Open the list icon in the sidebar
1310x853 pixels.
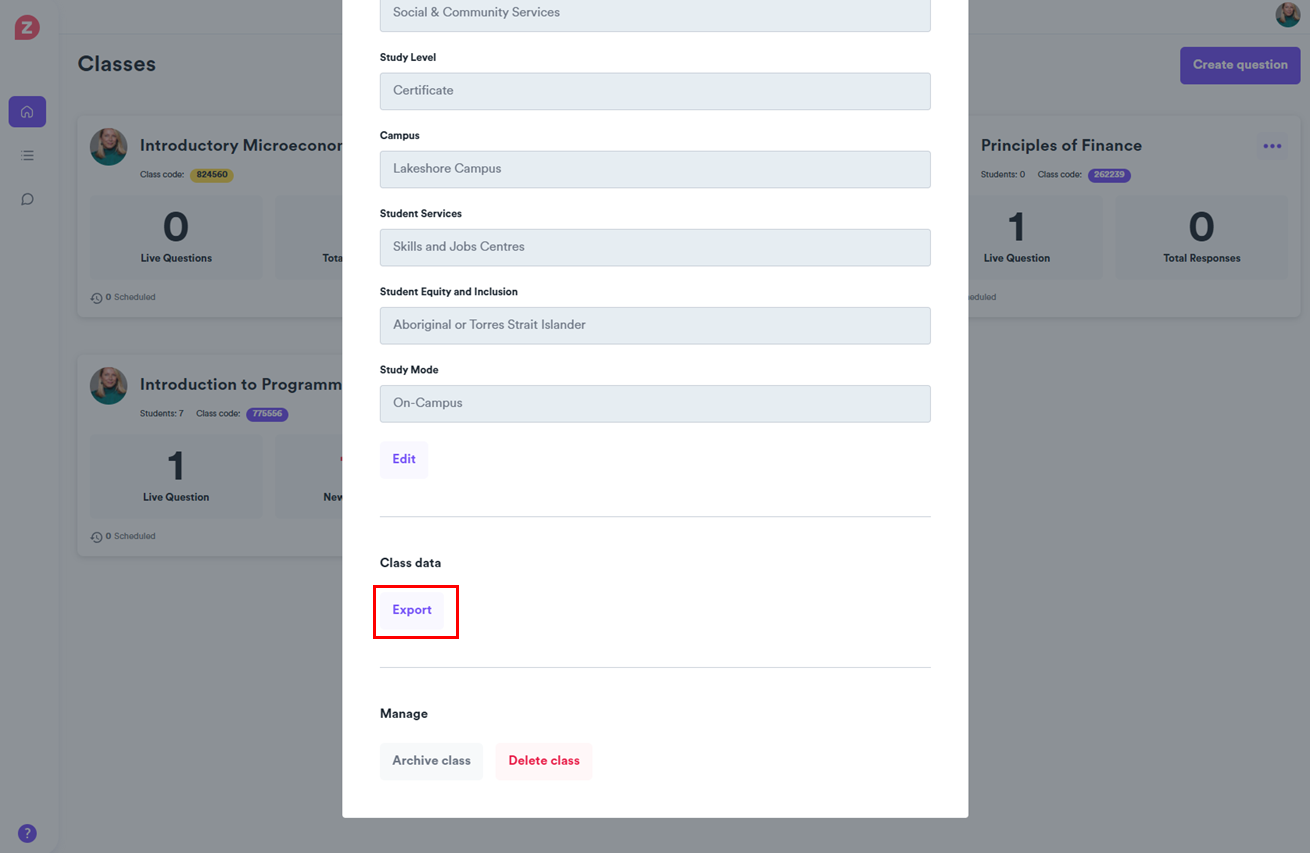point(27,155)
